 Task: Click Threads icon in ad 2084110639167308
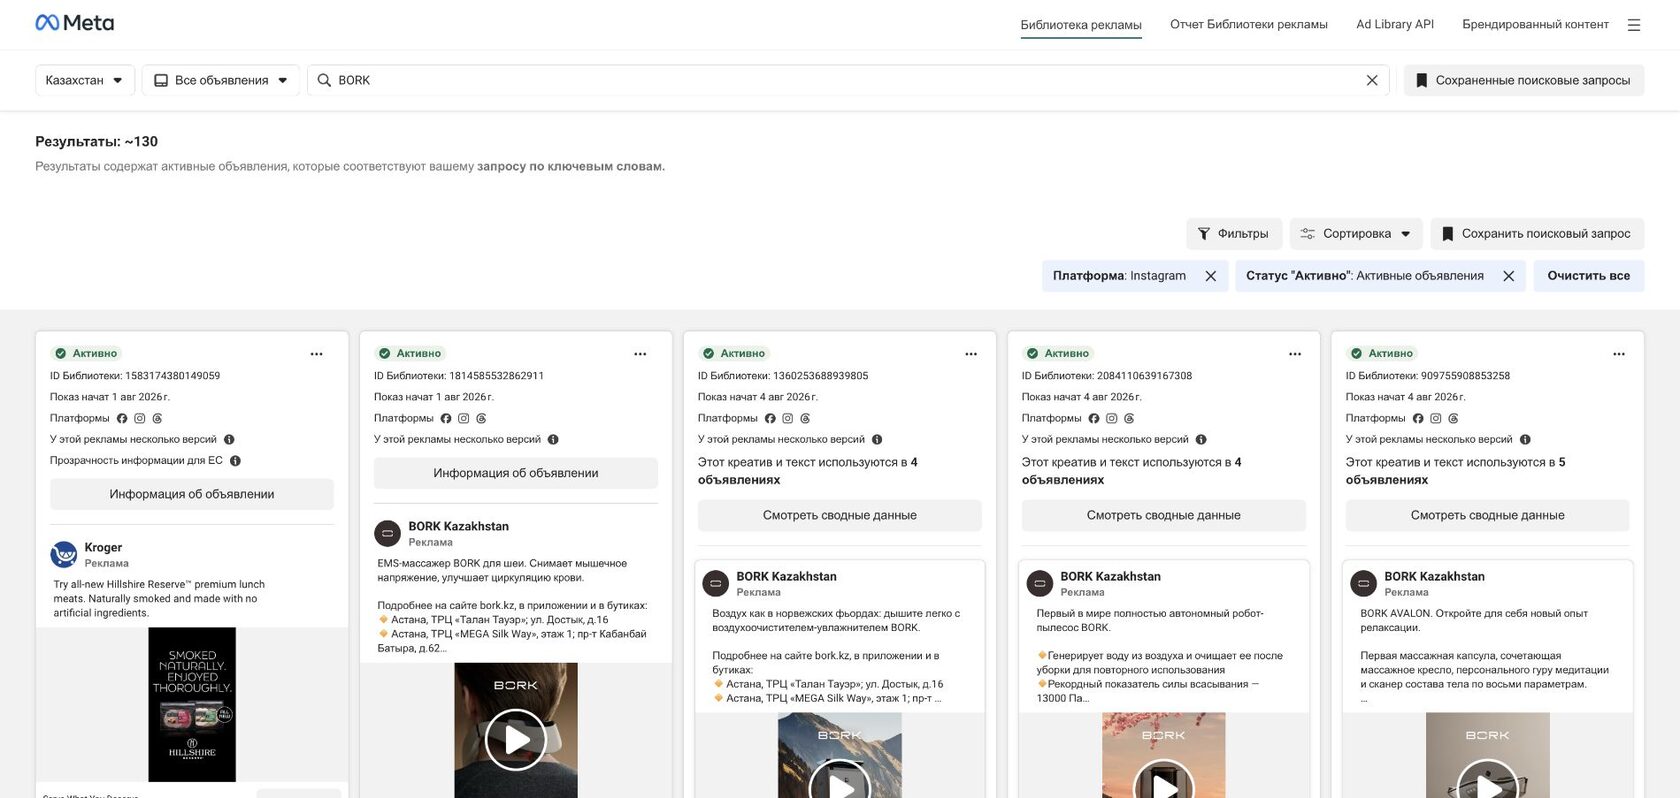coord(1129,418)
